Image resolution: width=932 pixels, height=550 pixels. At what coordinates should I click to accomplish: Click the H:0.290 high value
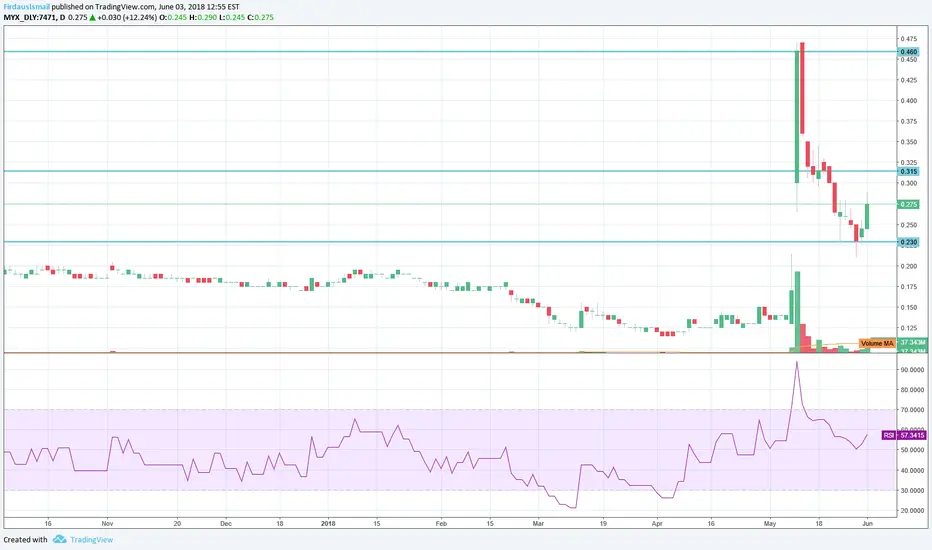[203, 17]
